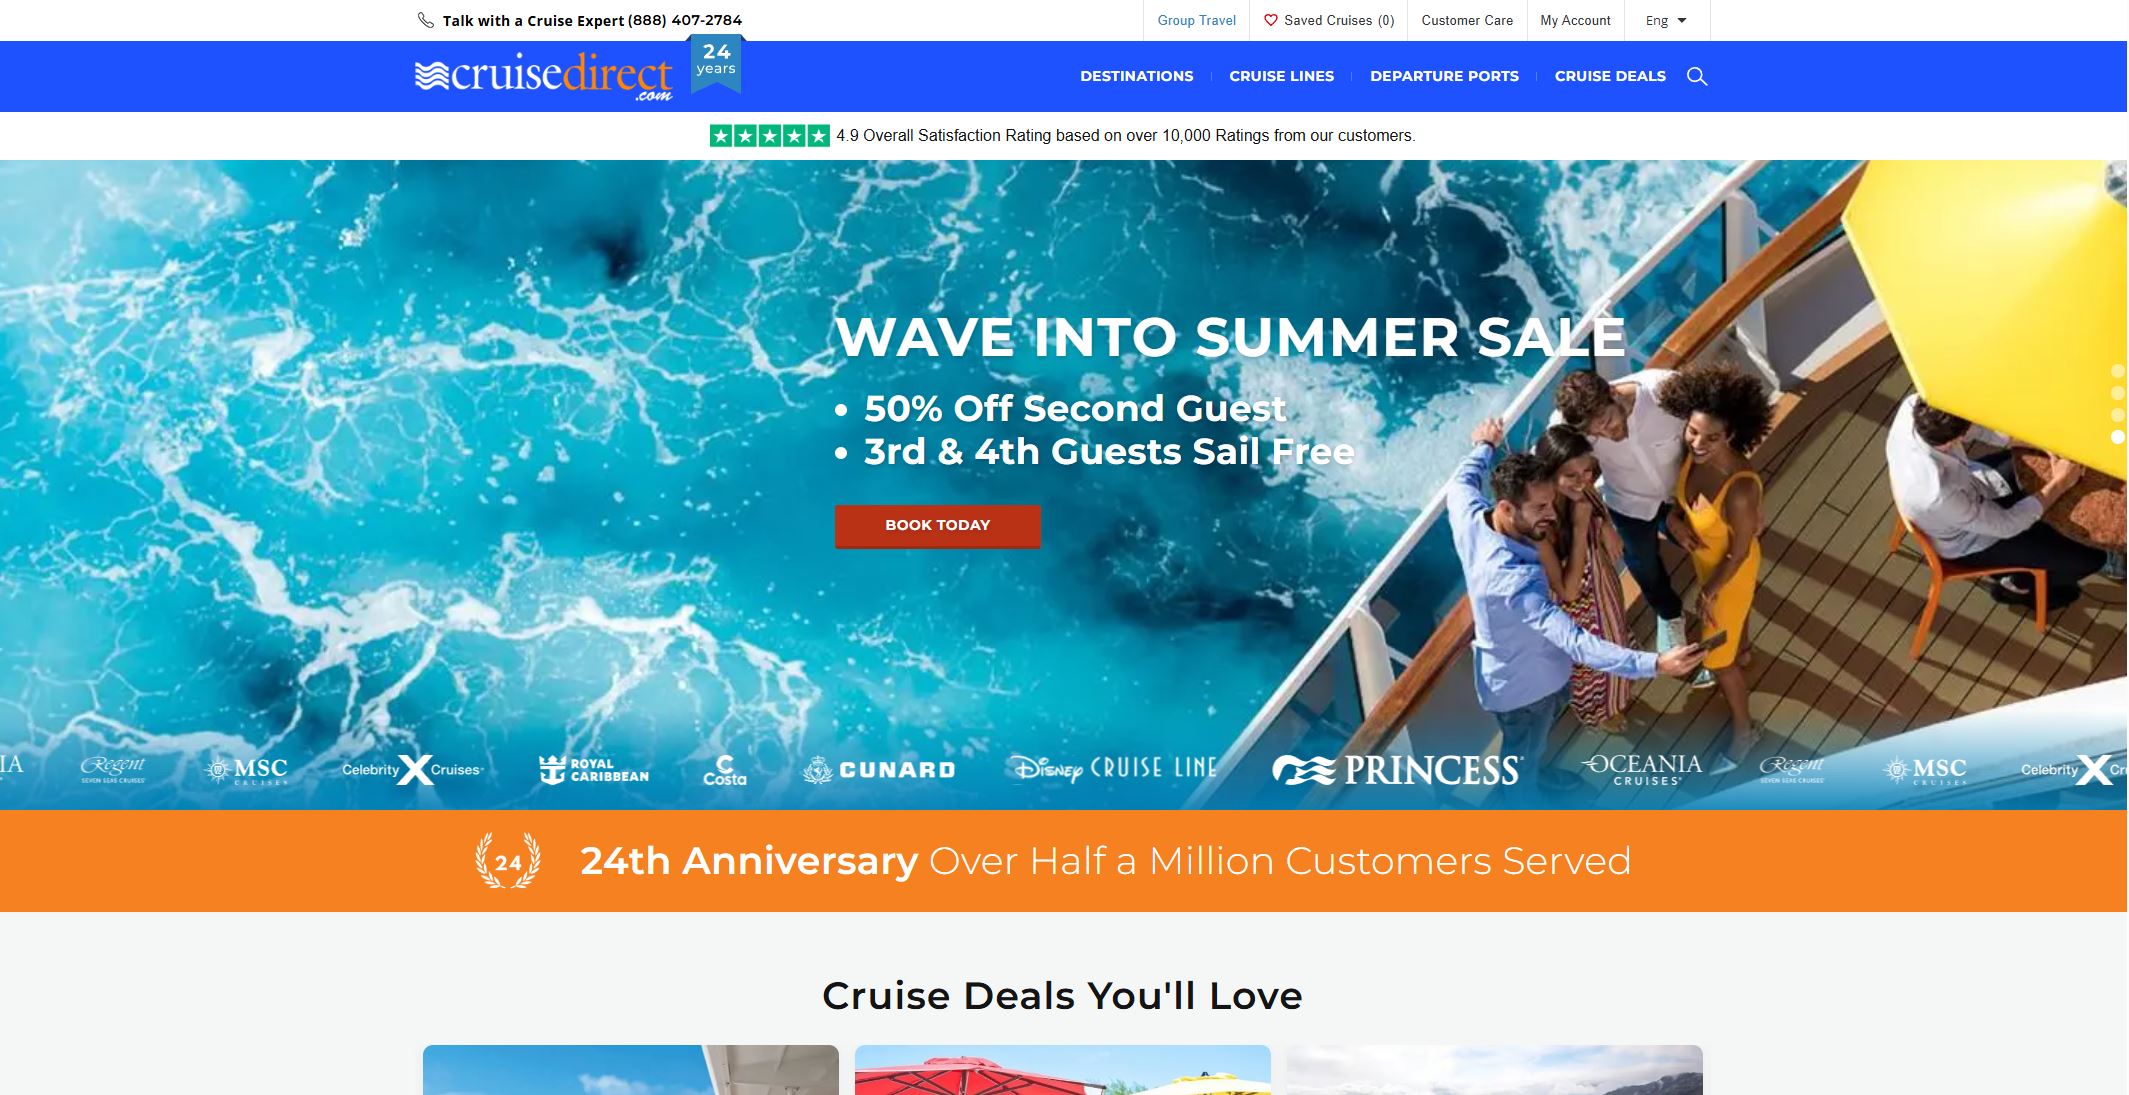Select the last carousel slide dot
The image size is (2129, 1095).
click(2118, 437)
